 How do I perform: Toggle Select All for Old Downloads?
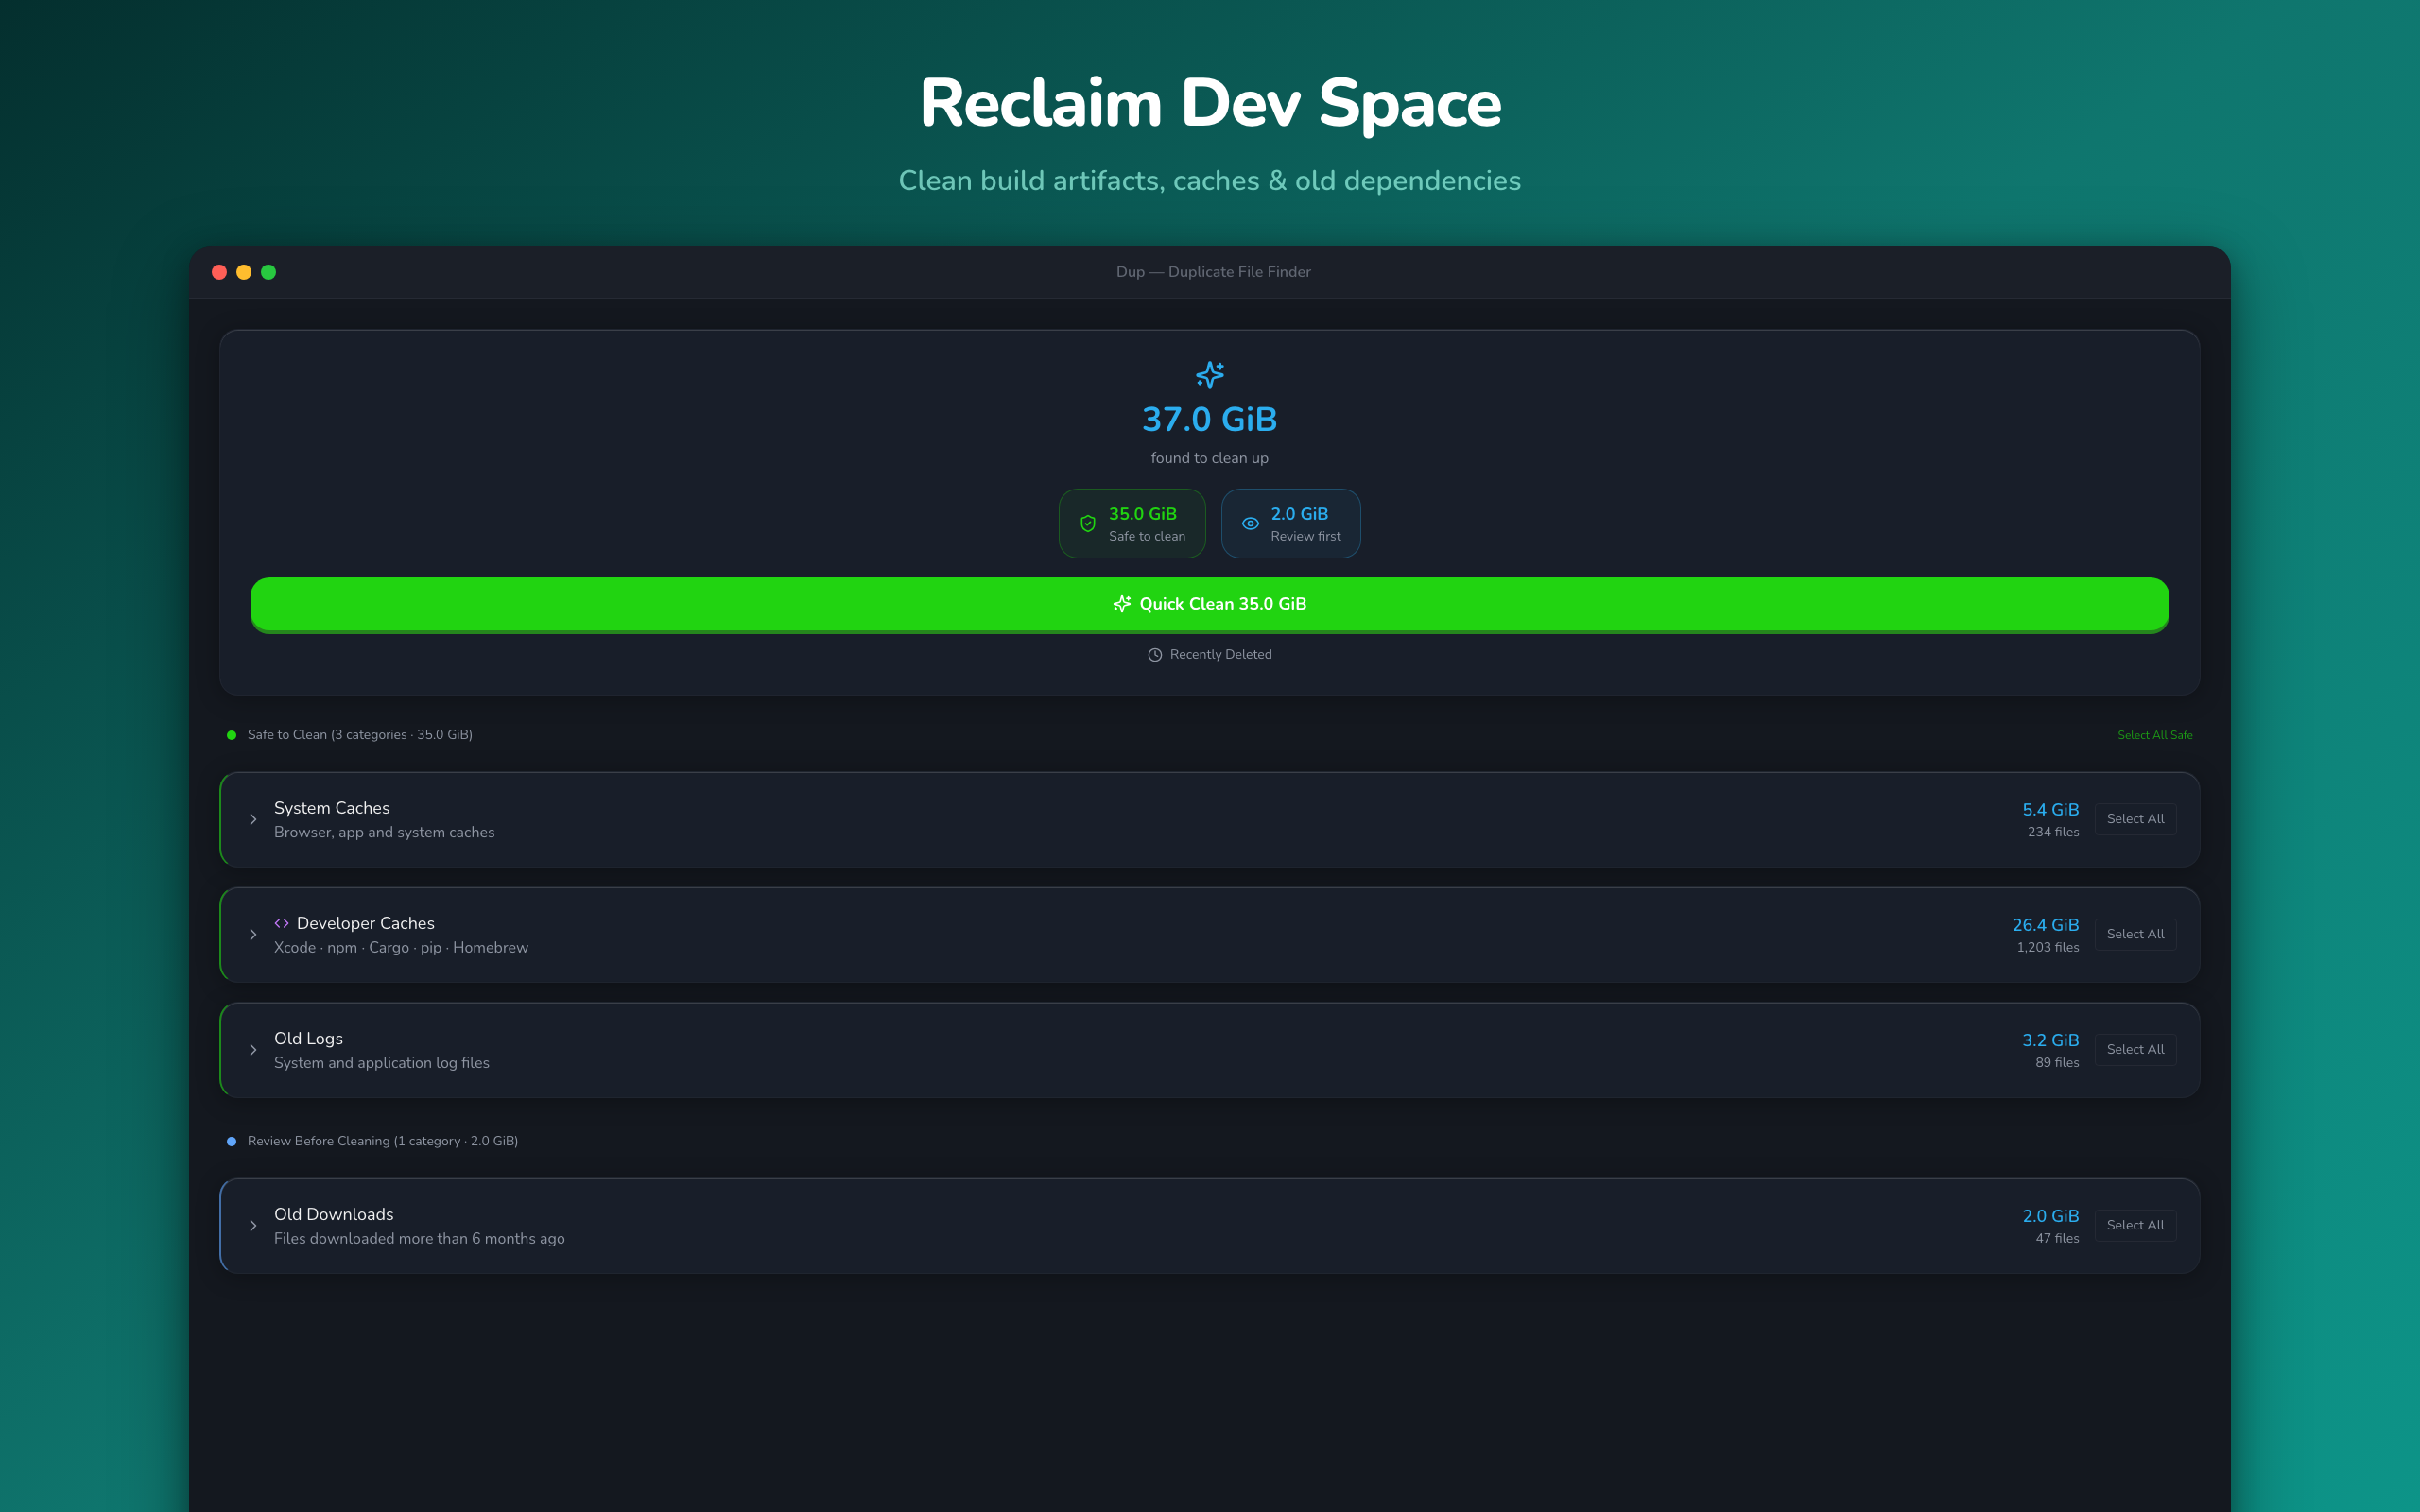tap(2136, 1225)
